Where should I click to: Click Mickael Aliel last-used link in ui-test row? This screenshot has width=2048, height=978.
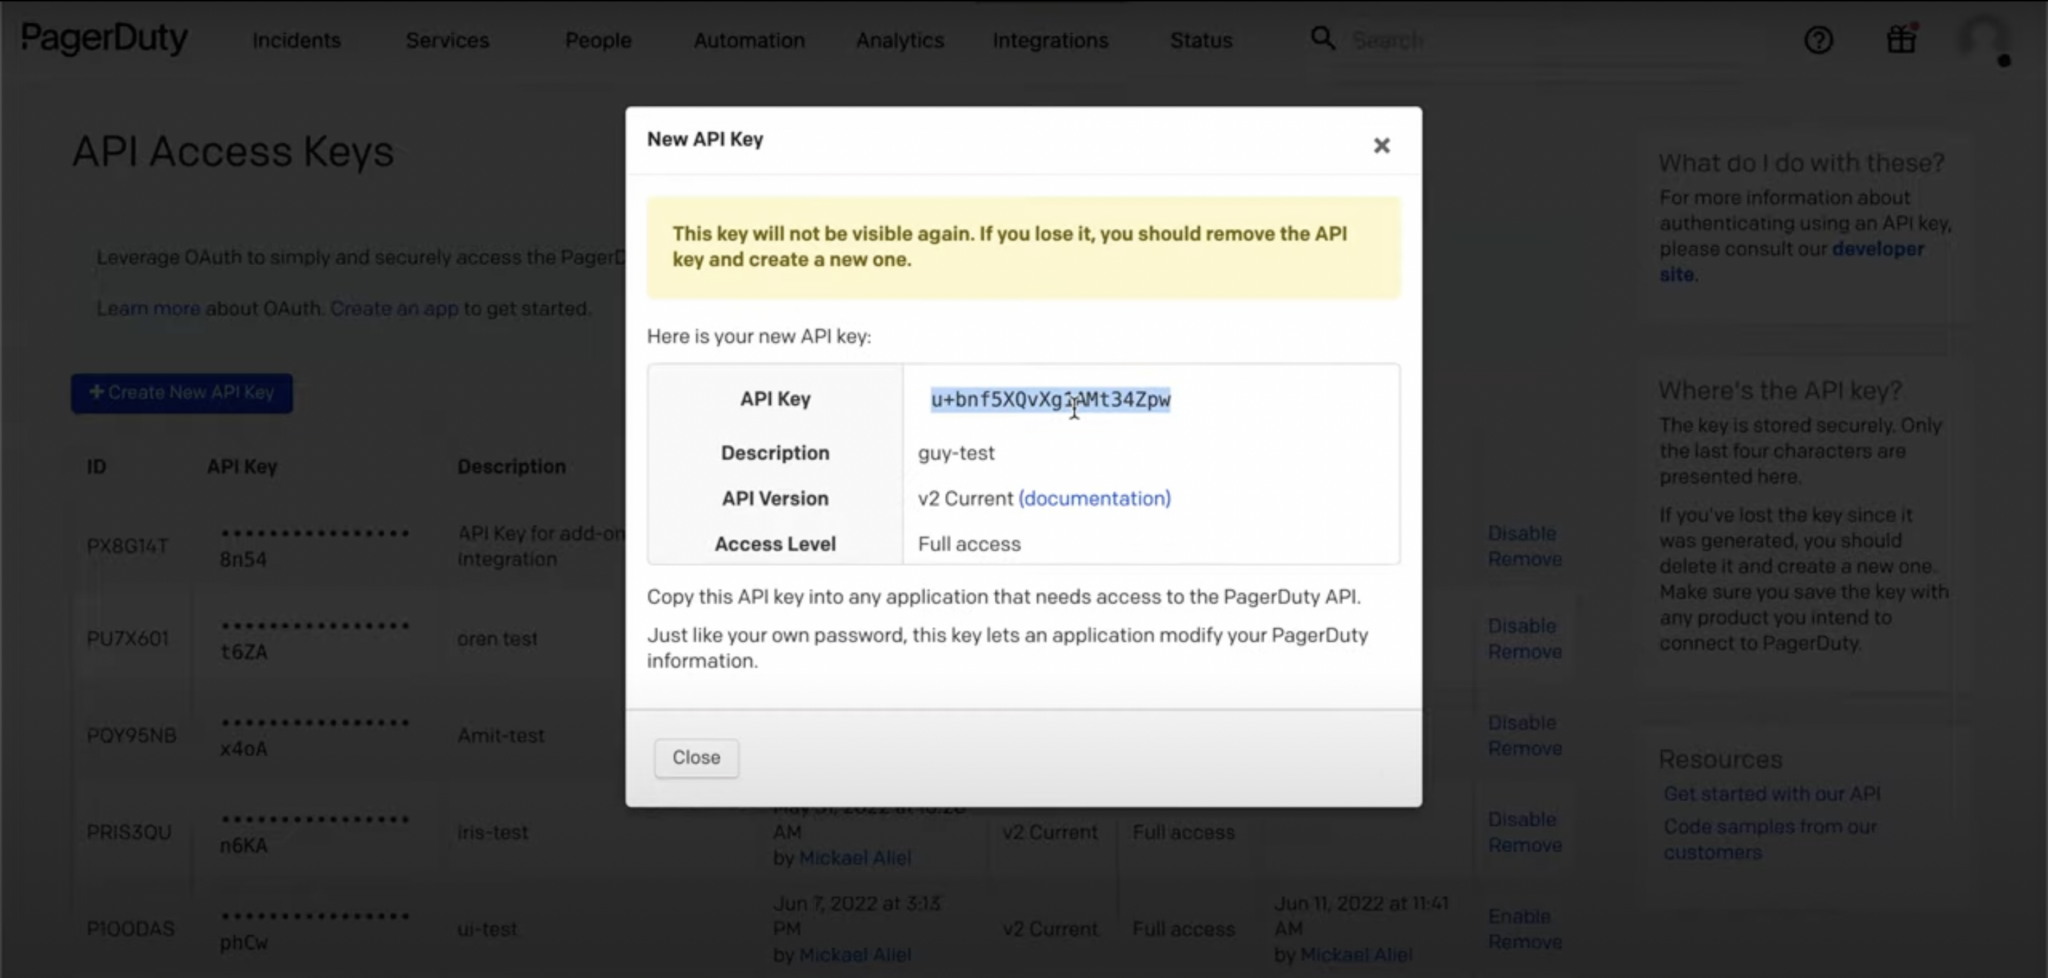1356,955
